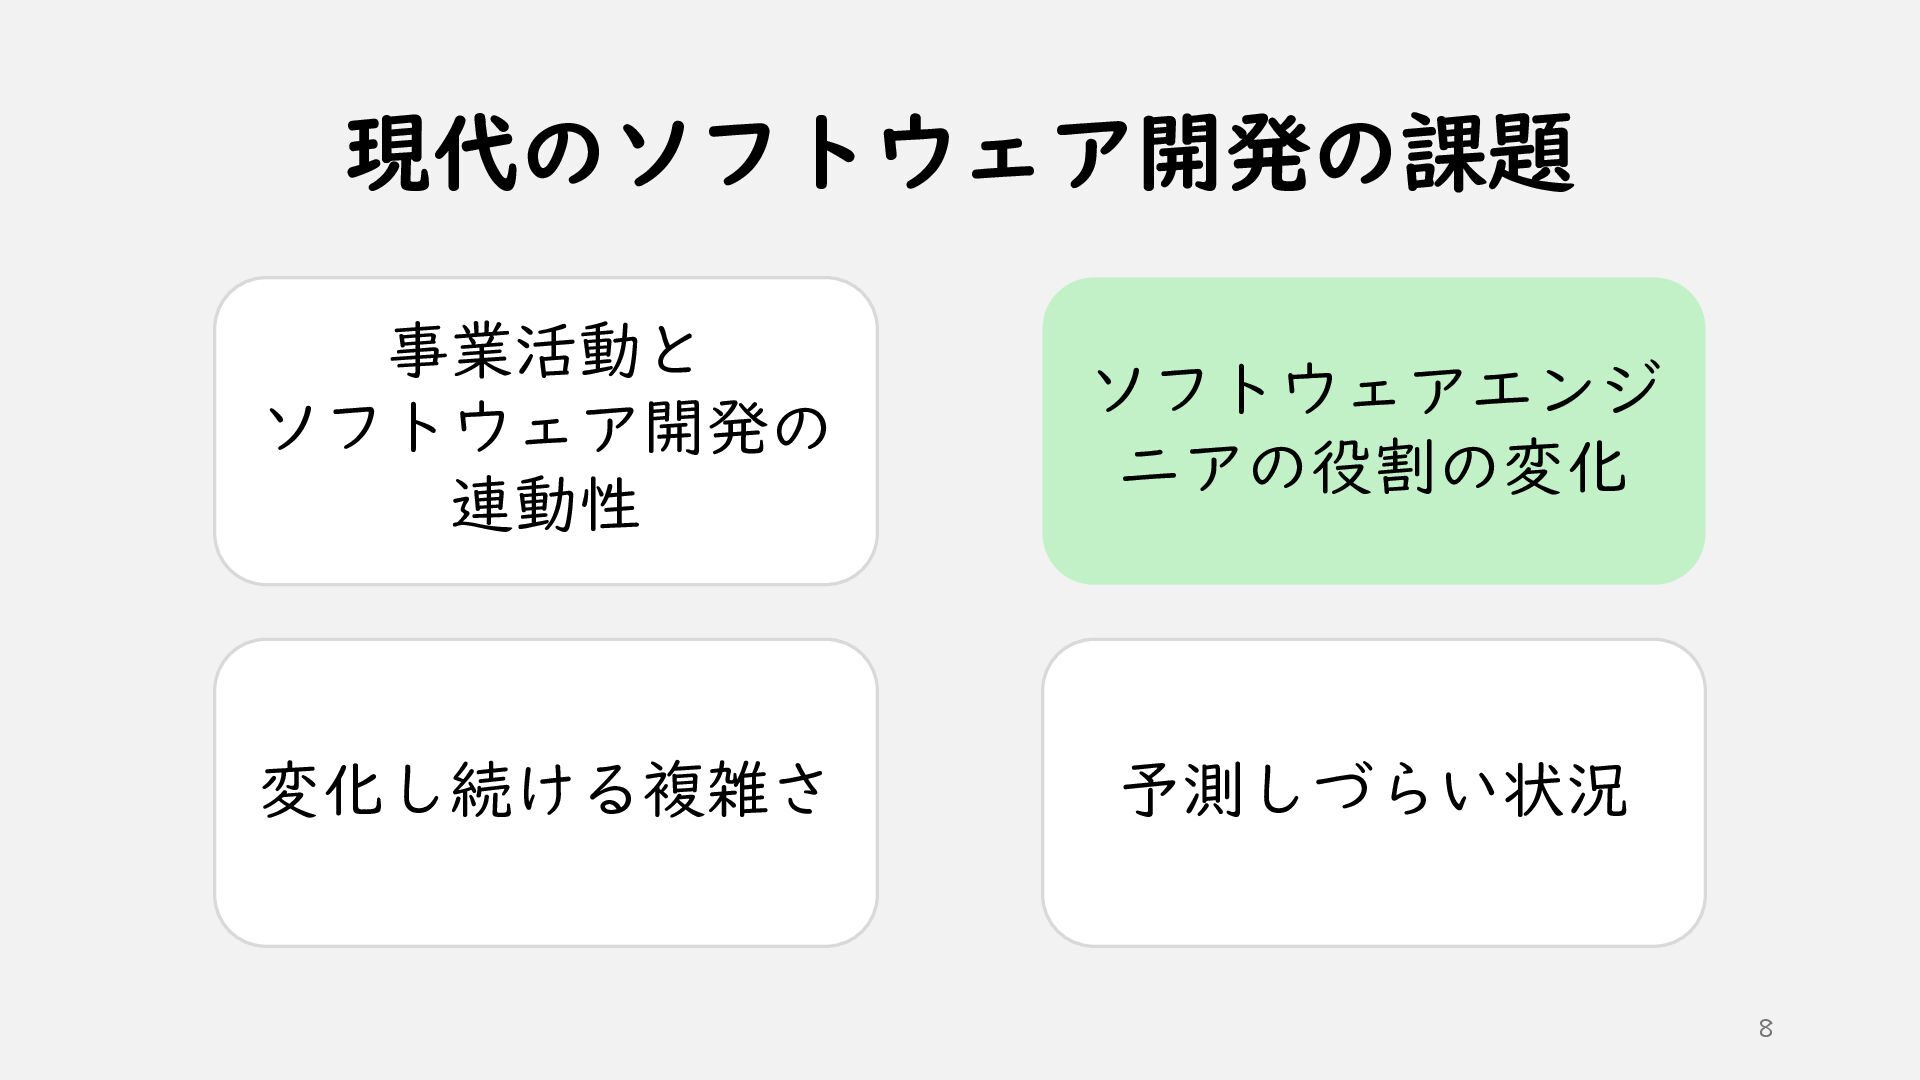Click the word 複雑さ in bottom-left card

(736, 790)
